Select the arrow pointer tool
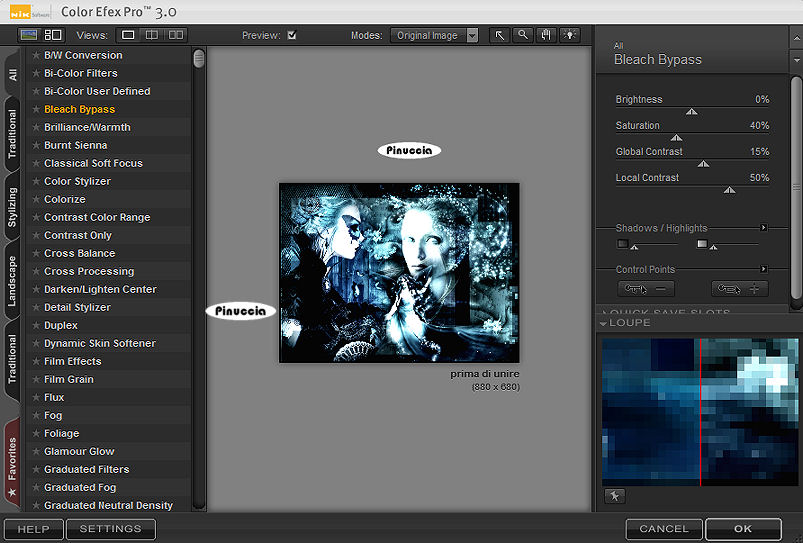The width and height of the screenshot is (803, 543). 499,35
